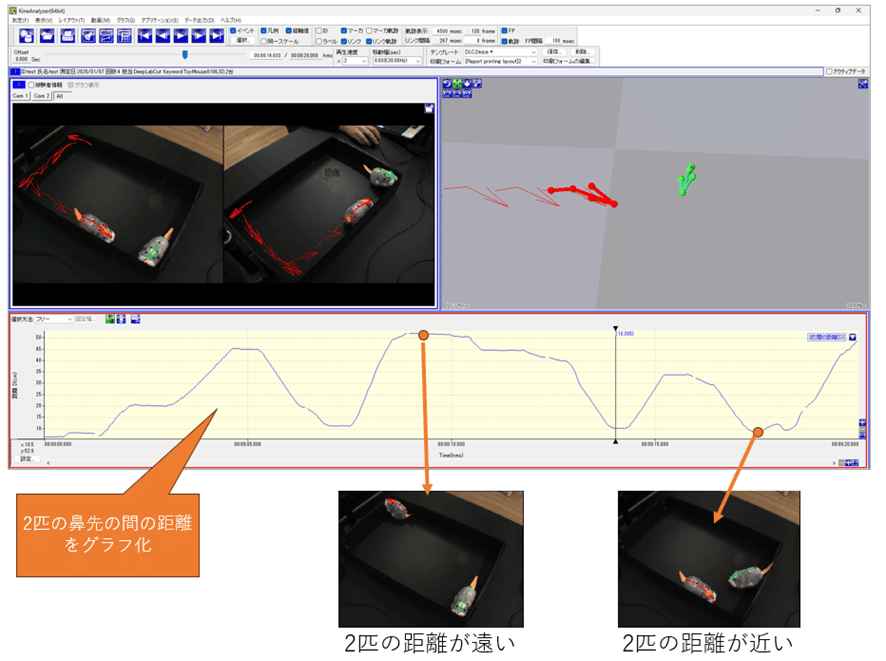Image resolution: width=886 pixels, height=661 pixels.
Task: Click the down-arrow icon in 3D view toolbar
Action: (467, 84)
